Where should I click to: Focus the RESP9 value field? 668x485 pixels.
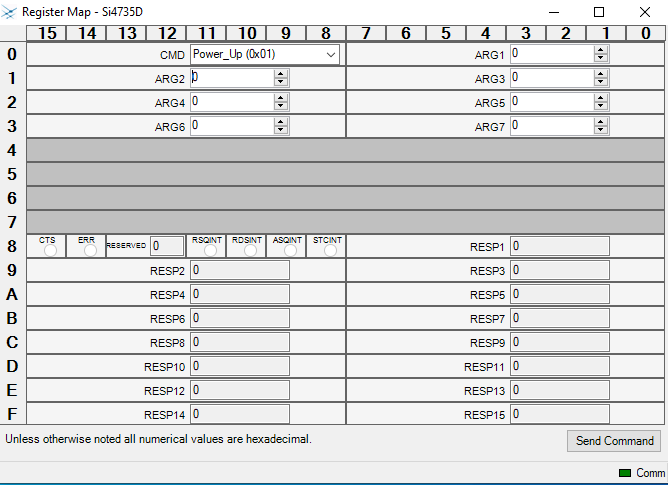click(560, 342)
